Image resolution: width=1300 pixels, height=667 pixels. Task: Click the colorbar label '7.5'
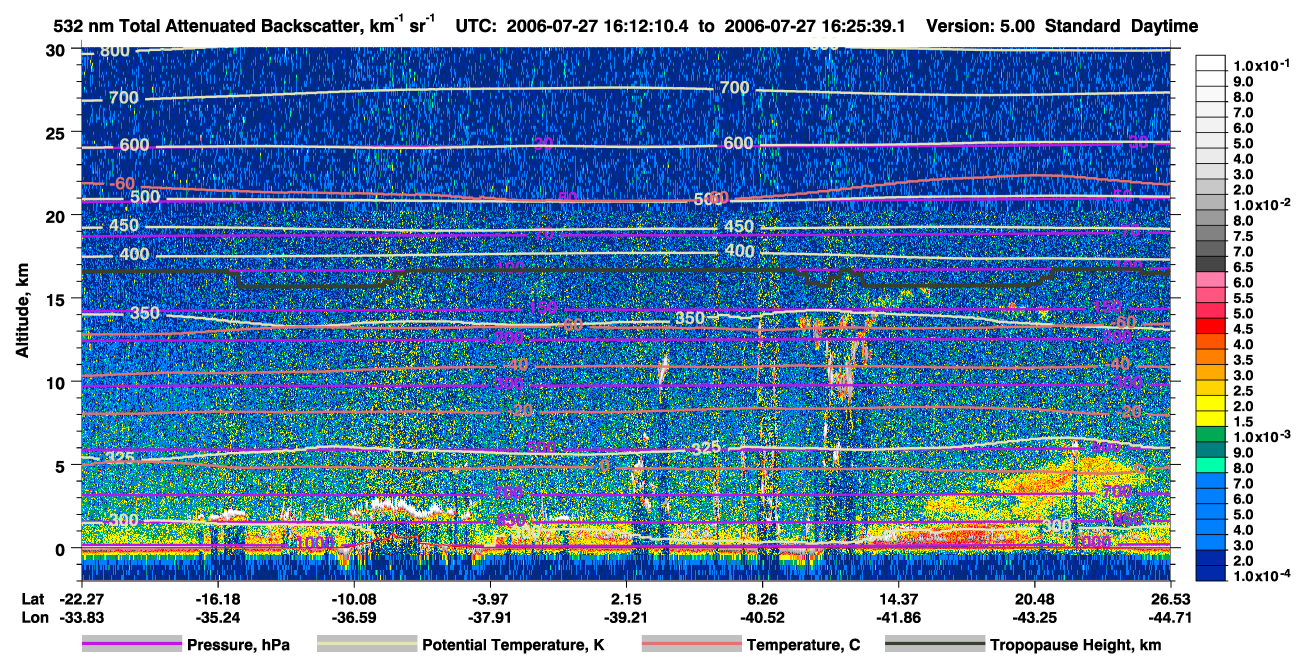(x=1246, y=237)
